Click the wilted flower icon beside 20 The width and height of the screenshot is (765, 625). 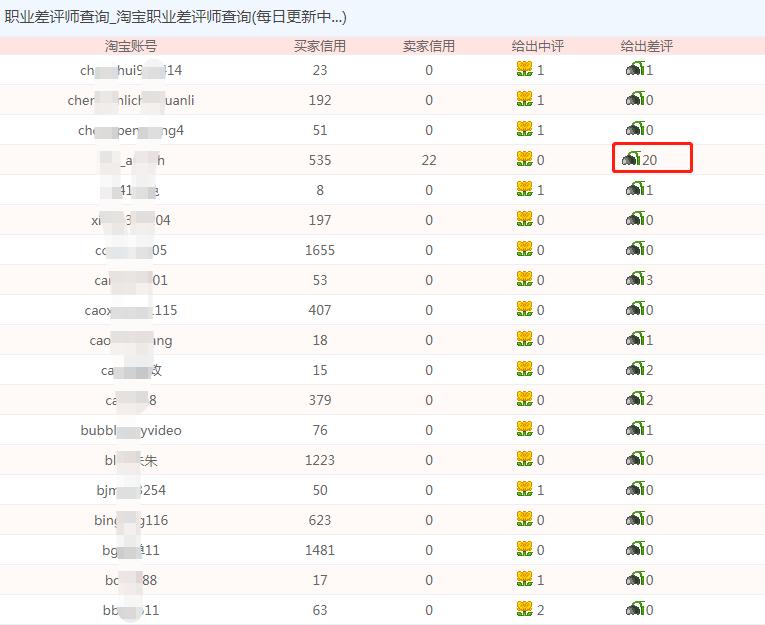(631, 159)
